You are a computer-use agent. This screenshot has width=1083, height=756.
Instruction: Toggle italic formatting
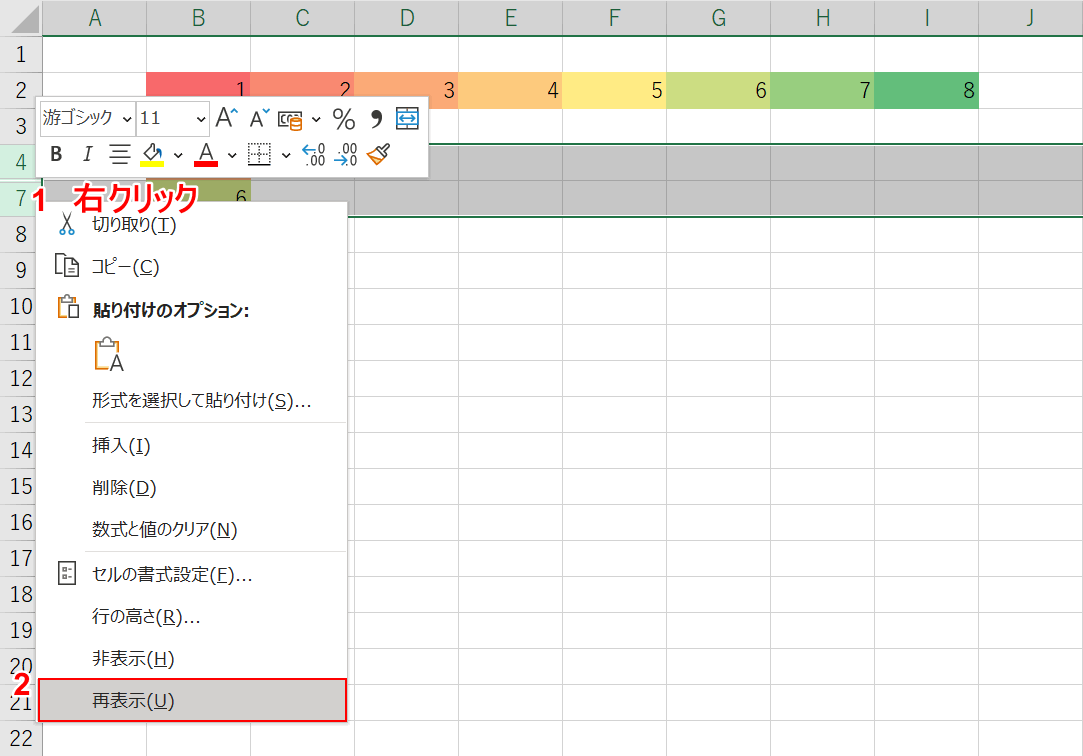[87, 154]
